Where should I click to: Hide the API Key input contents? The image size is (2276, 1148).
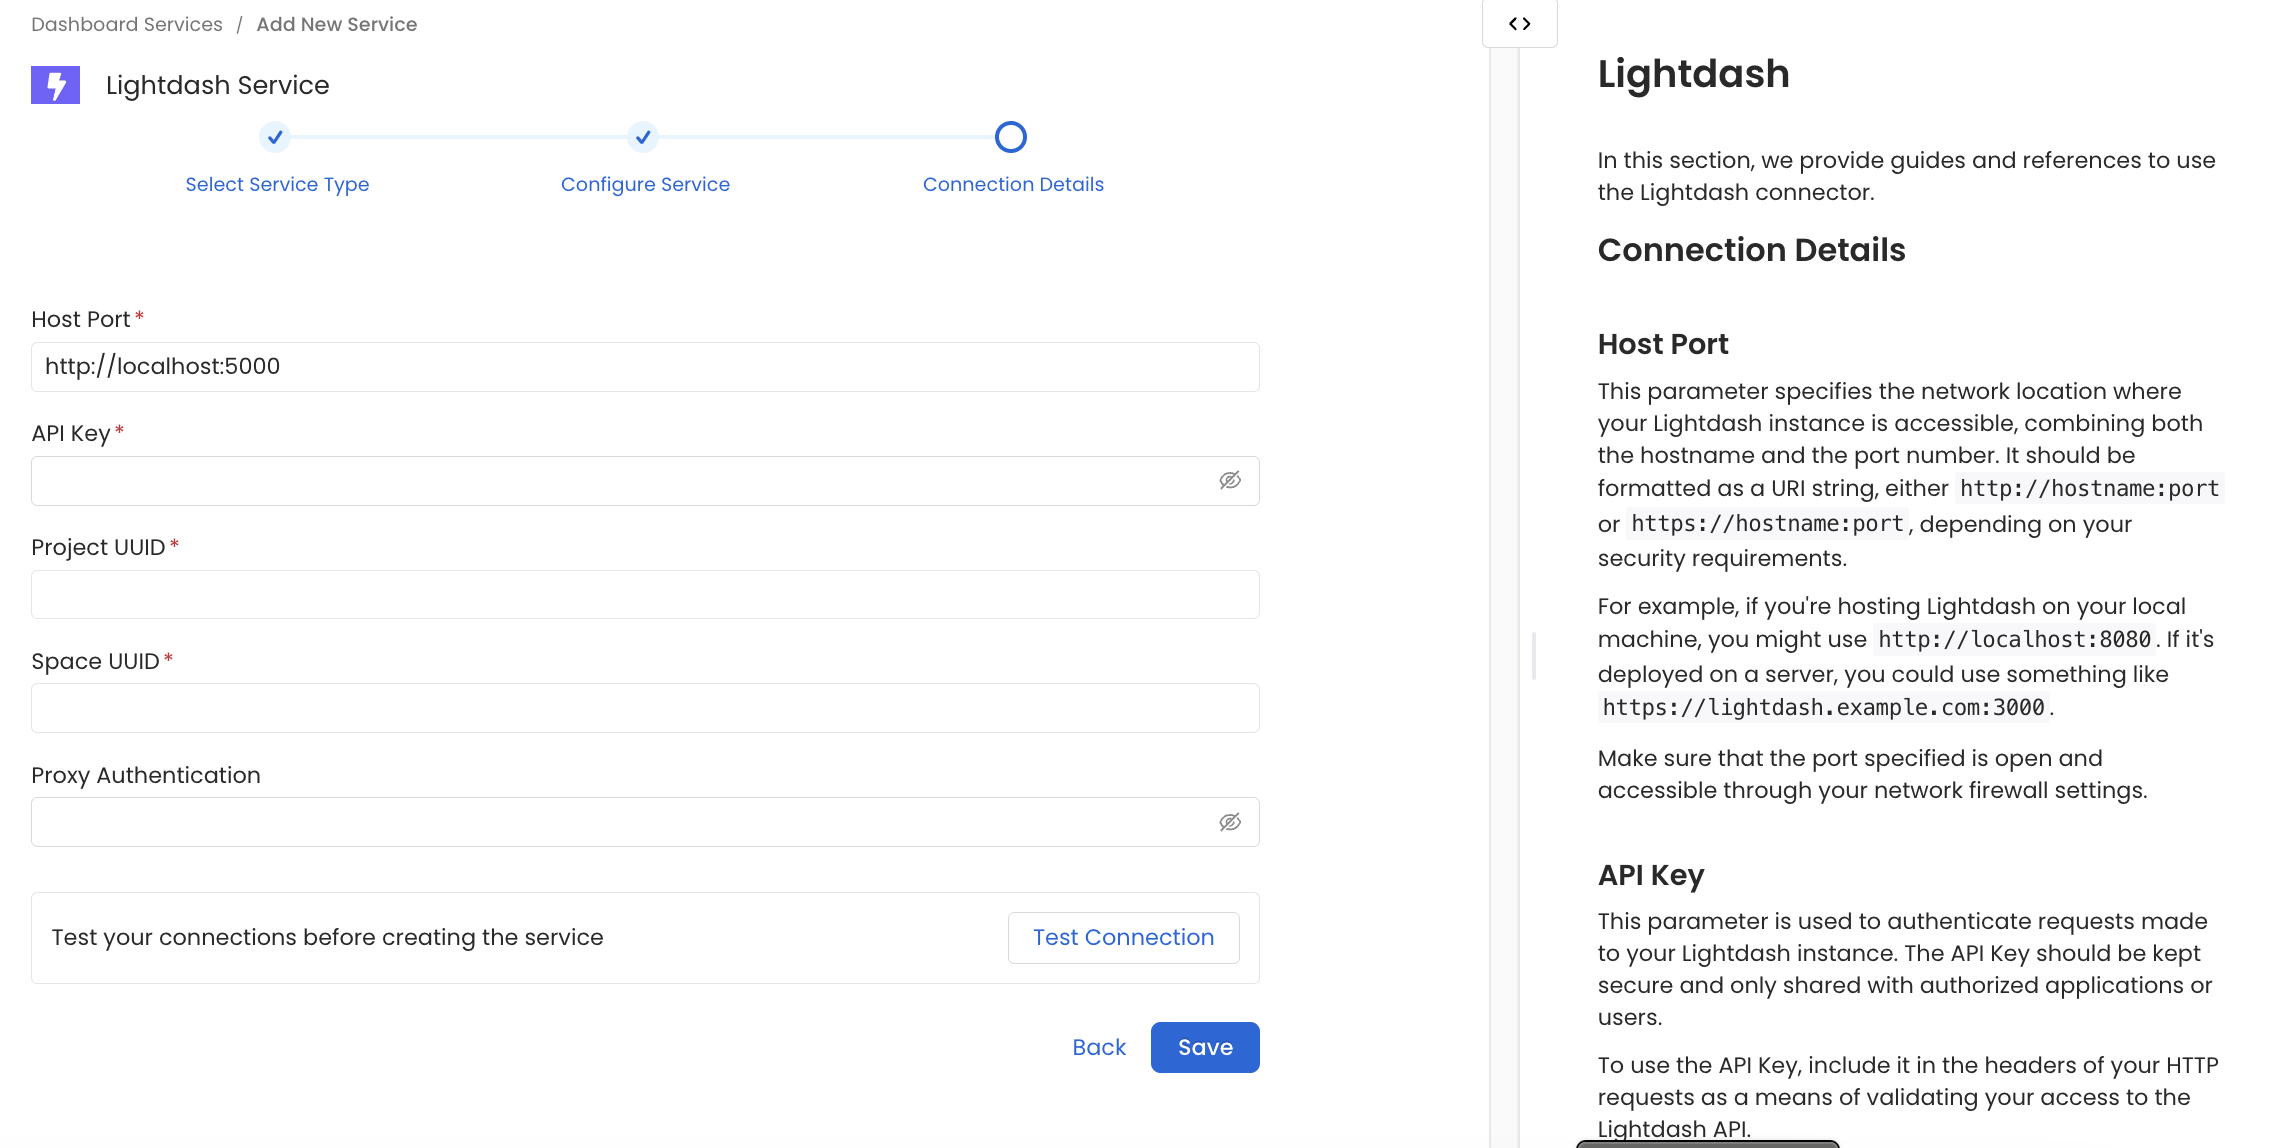point(1229,480)
